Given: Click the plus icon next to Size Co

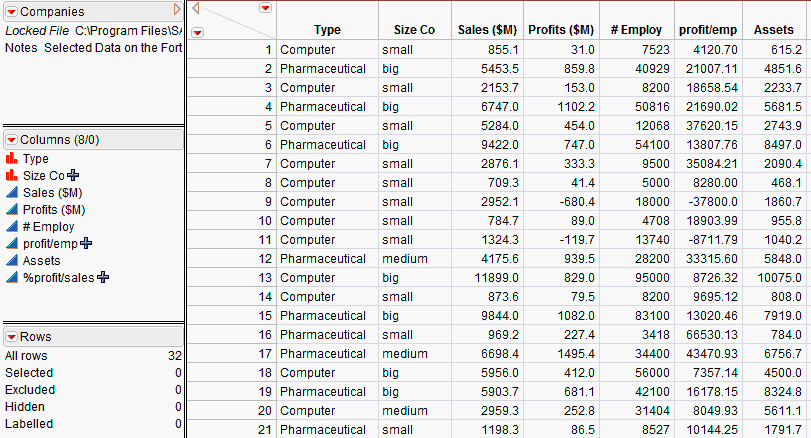Looking at the screenshot, I should [x=73, y=175].
